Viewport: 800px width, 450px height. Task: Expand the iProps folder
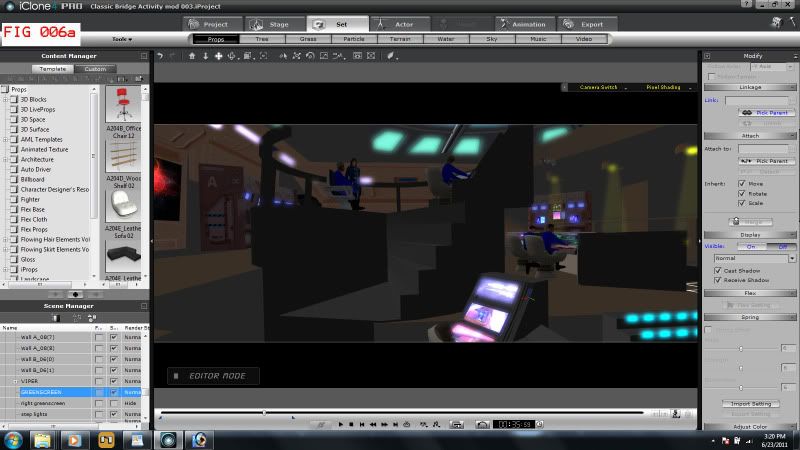(x=6, y=269)
